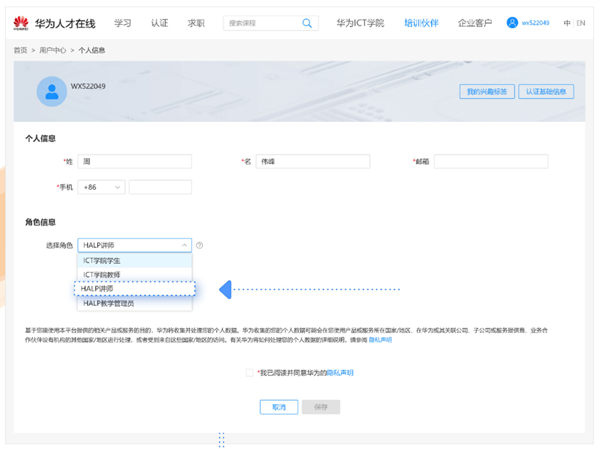Image resolution: width=600 pixels, height=449 pixels.
Task: Open the user account avatar icon
Action: [512, 23]
